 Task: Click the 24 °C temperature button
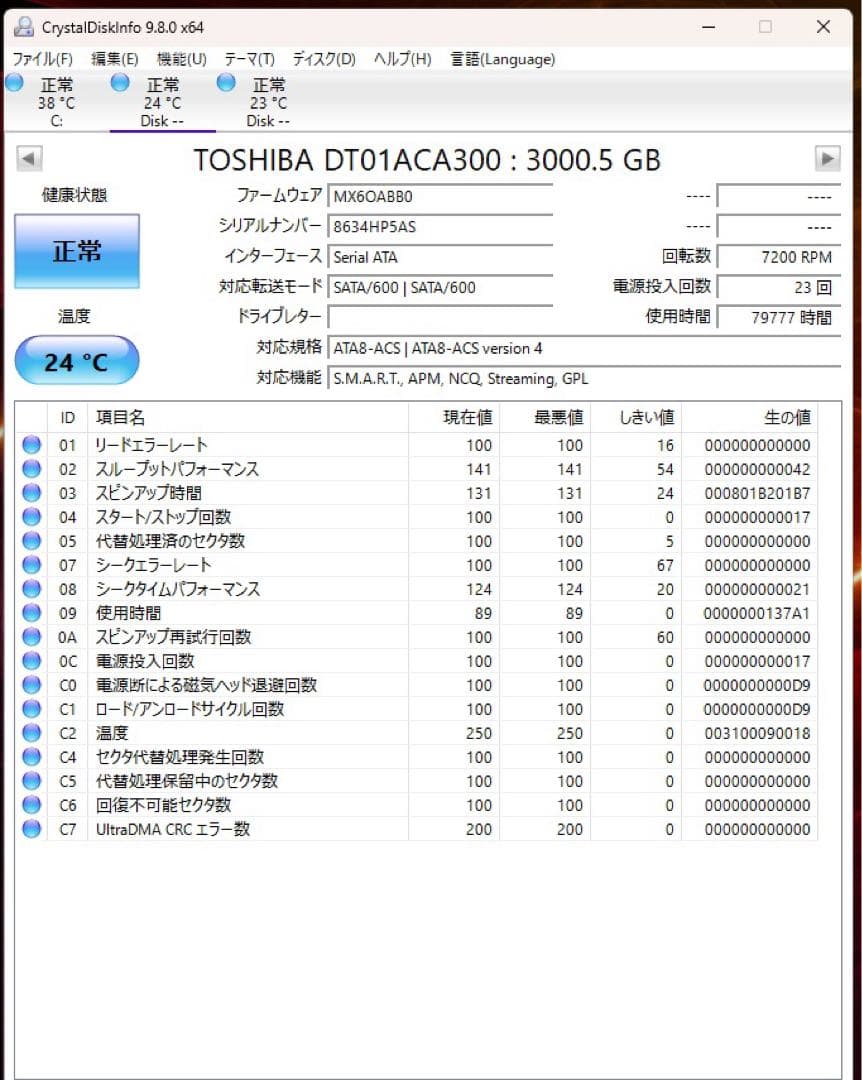tap(76, 361)
